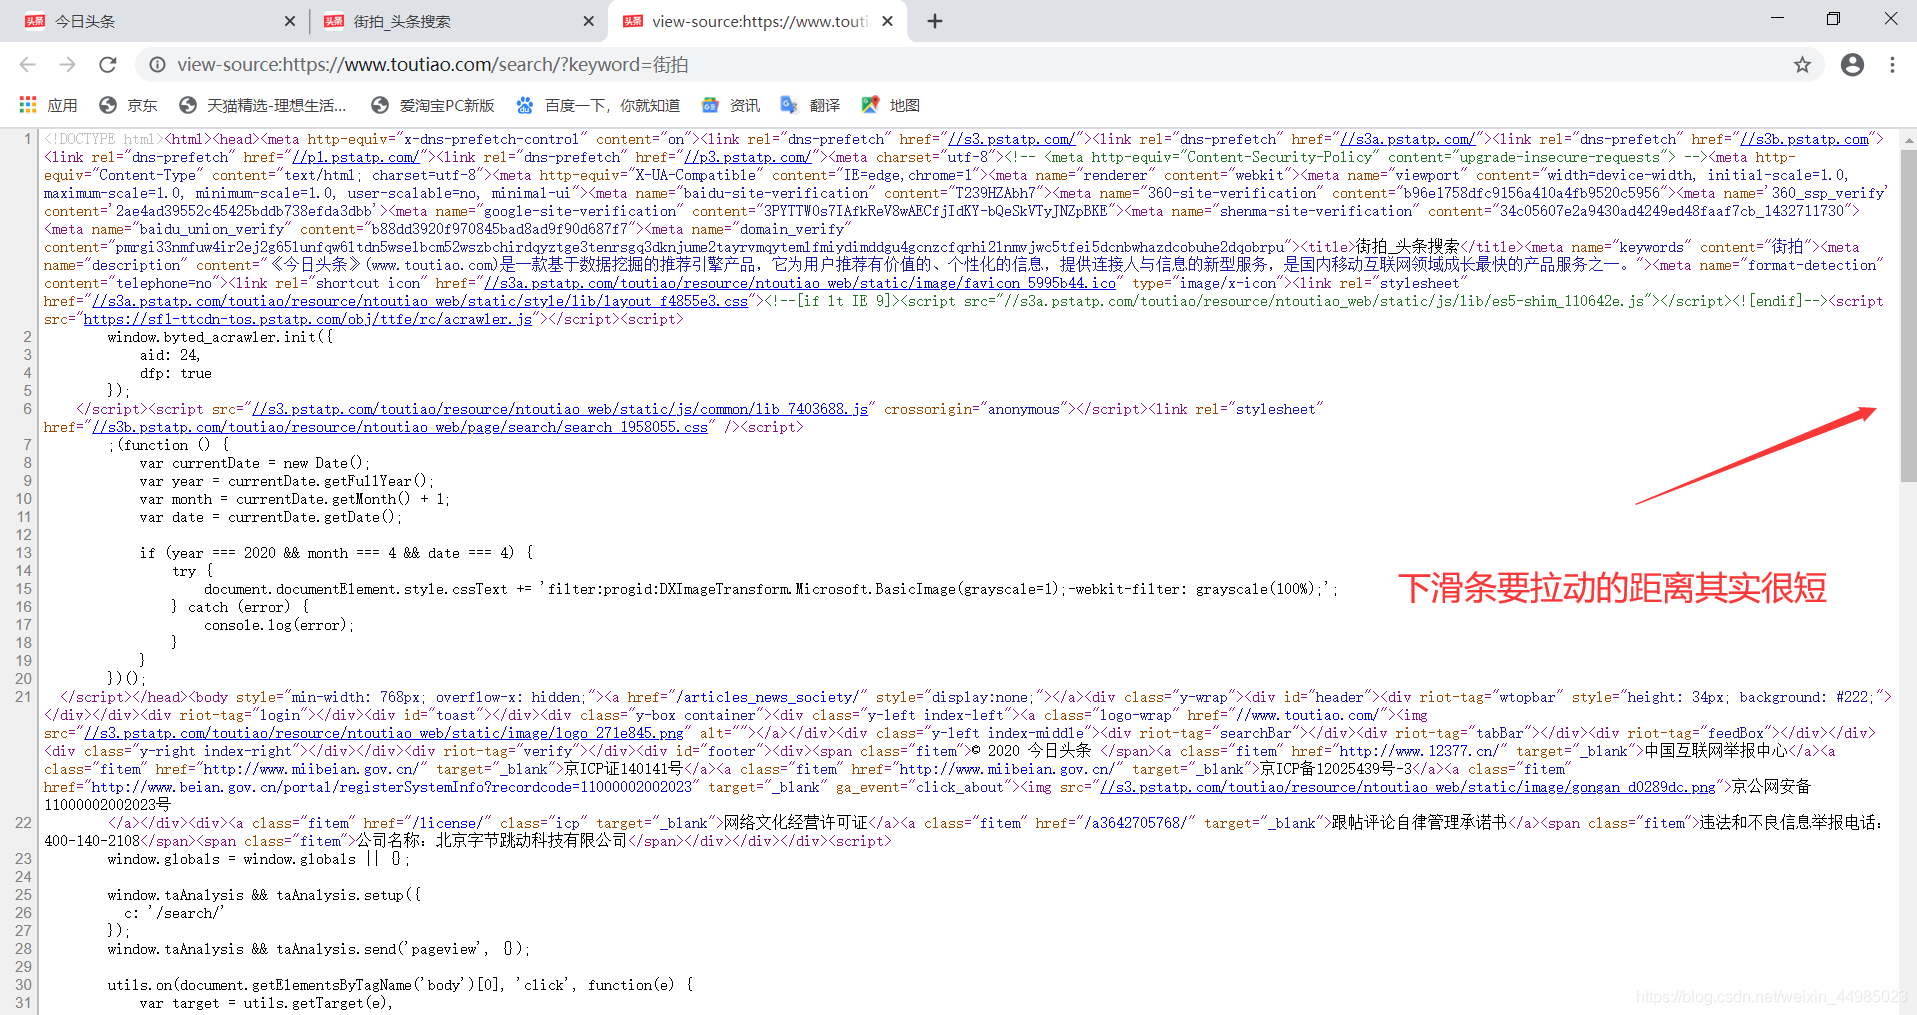Viewport: 1917px width, 1015px height.
Task: Open the 百度一下 bookmark
Action: (598, 105)
